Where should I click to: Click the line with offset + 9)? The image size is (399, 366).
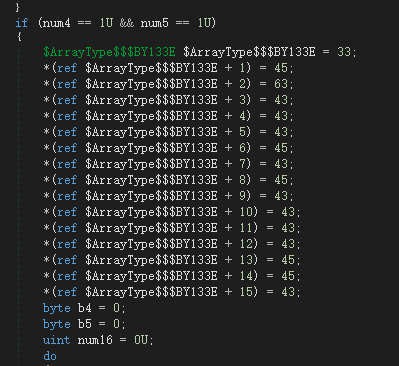[168, 196]
